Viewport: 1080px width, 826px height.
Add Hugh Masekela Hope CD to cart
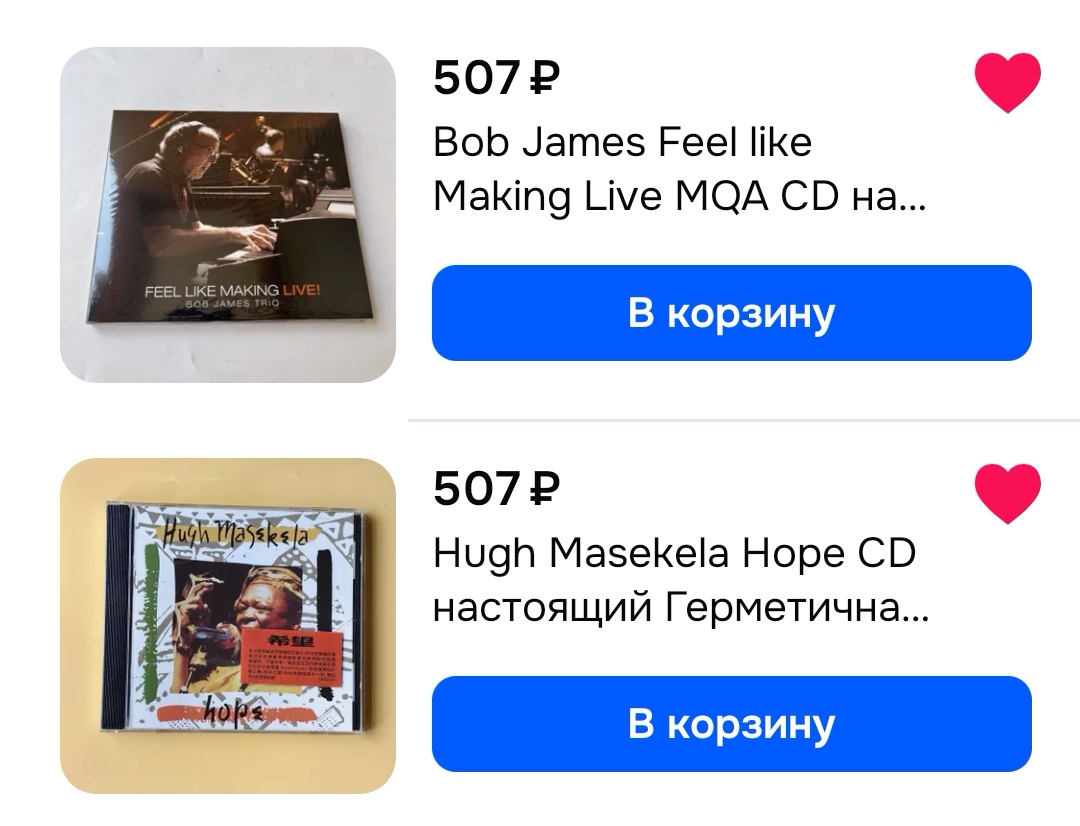[x=731, y=723]
